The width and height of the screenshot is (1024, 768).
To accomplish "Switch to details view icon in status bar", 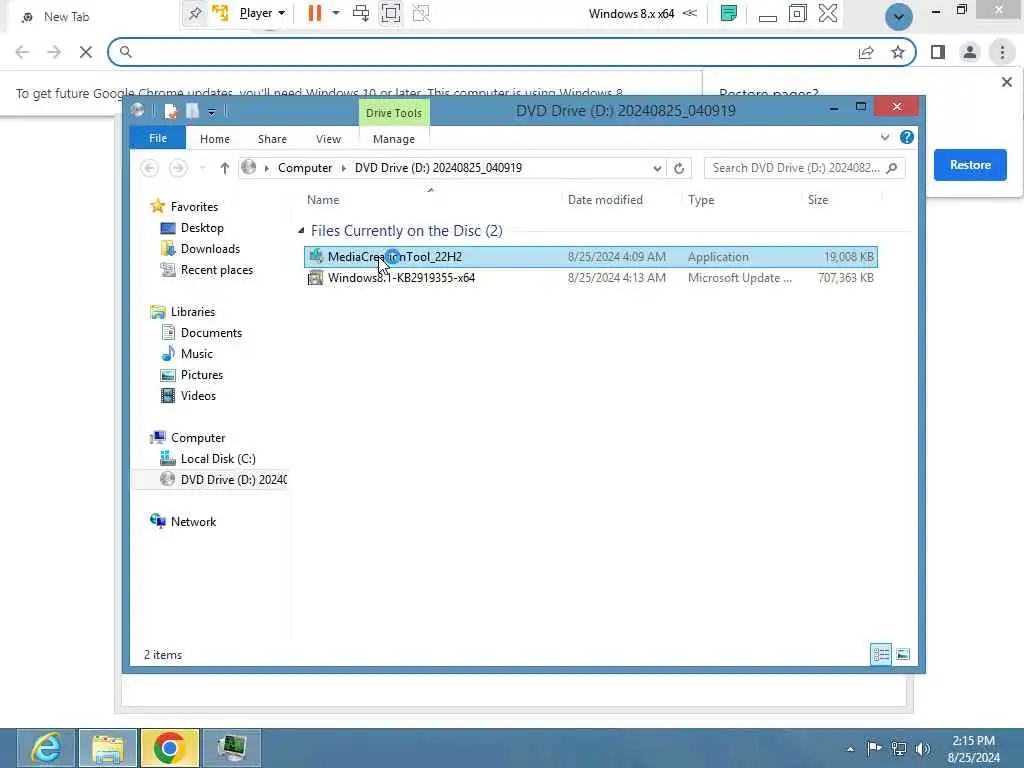I will pyautogui.click(x=881, y=654).
